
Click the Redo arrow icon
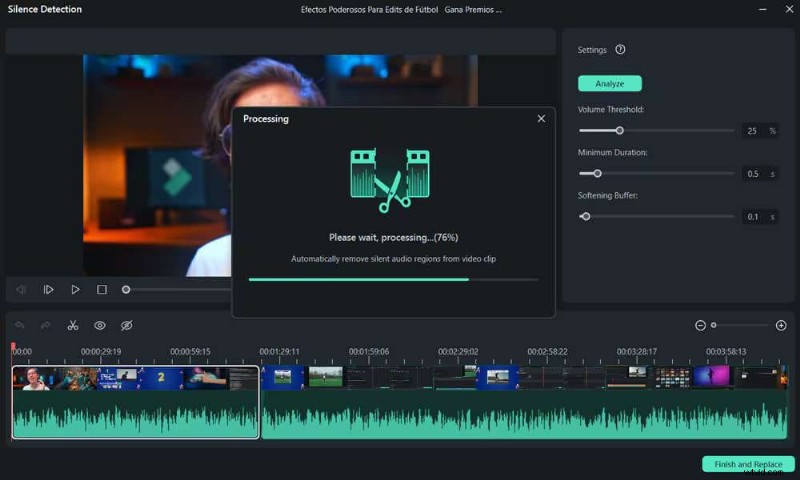[x=46, y=325]
